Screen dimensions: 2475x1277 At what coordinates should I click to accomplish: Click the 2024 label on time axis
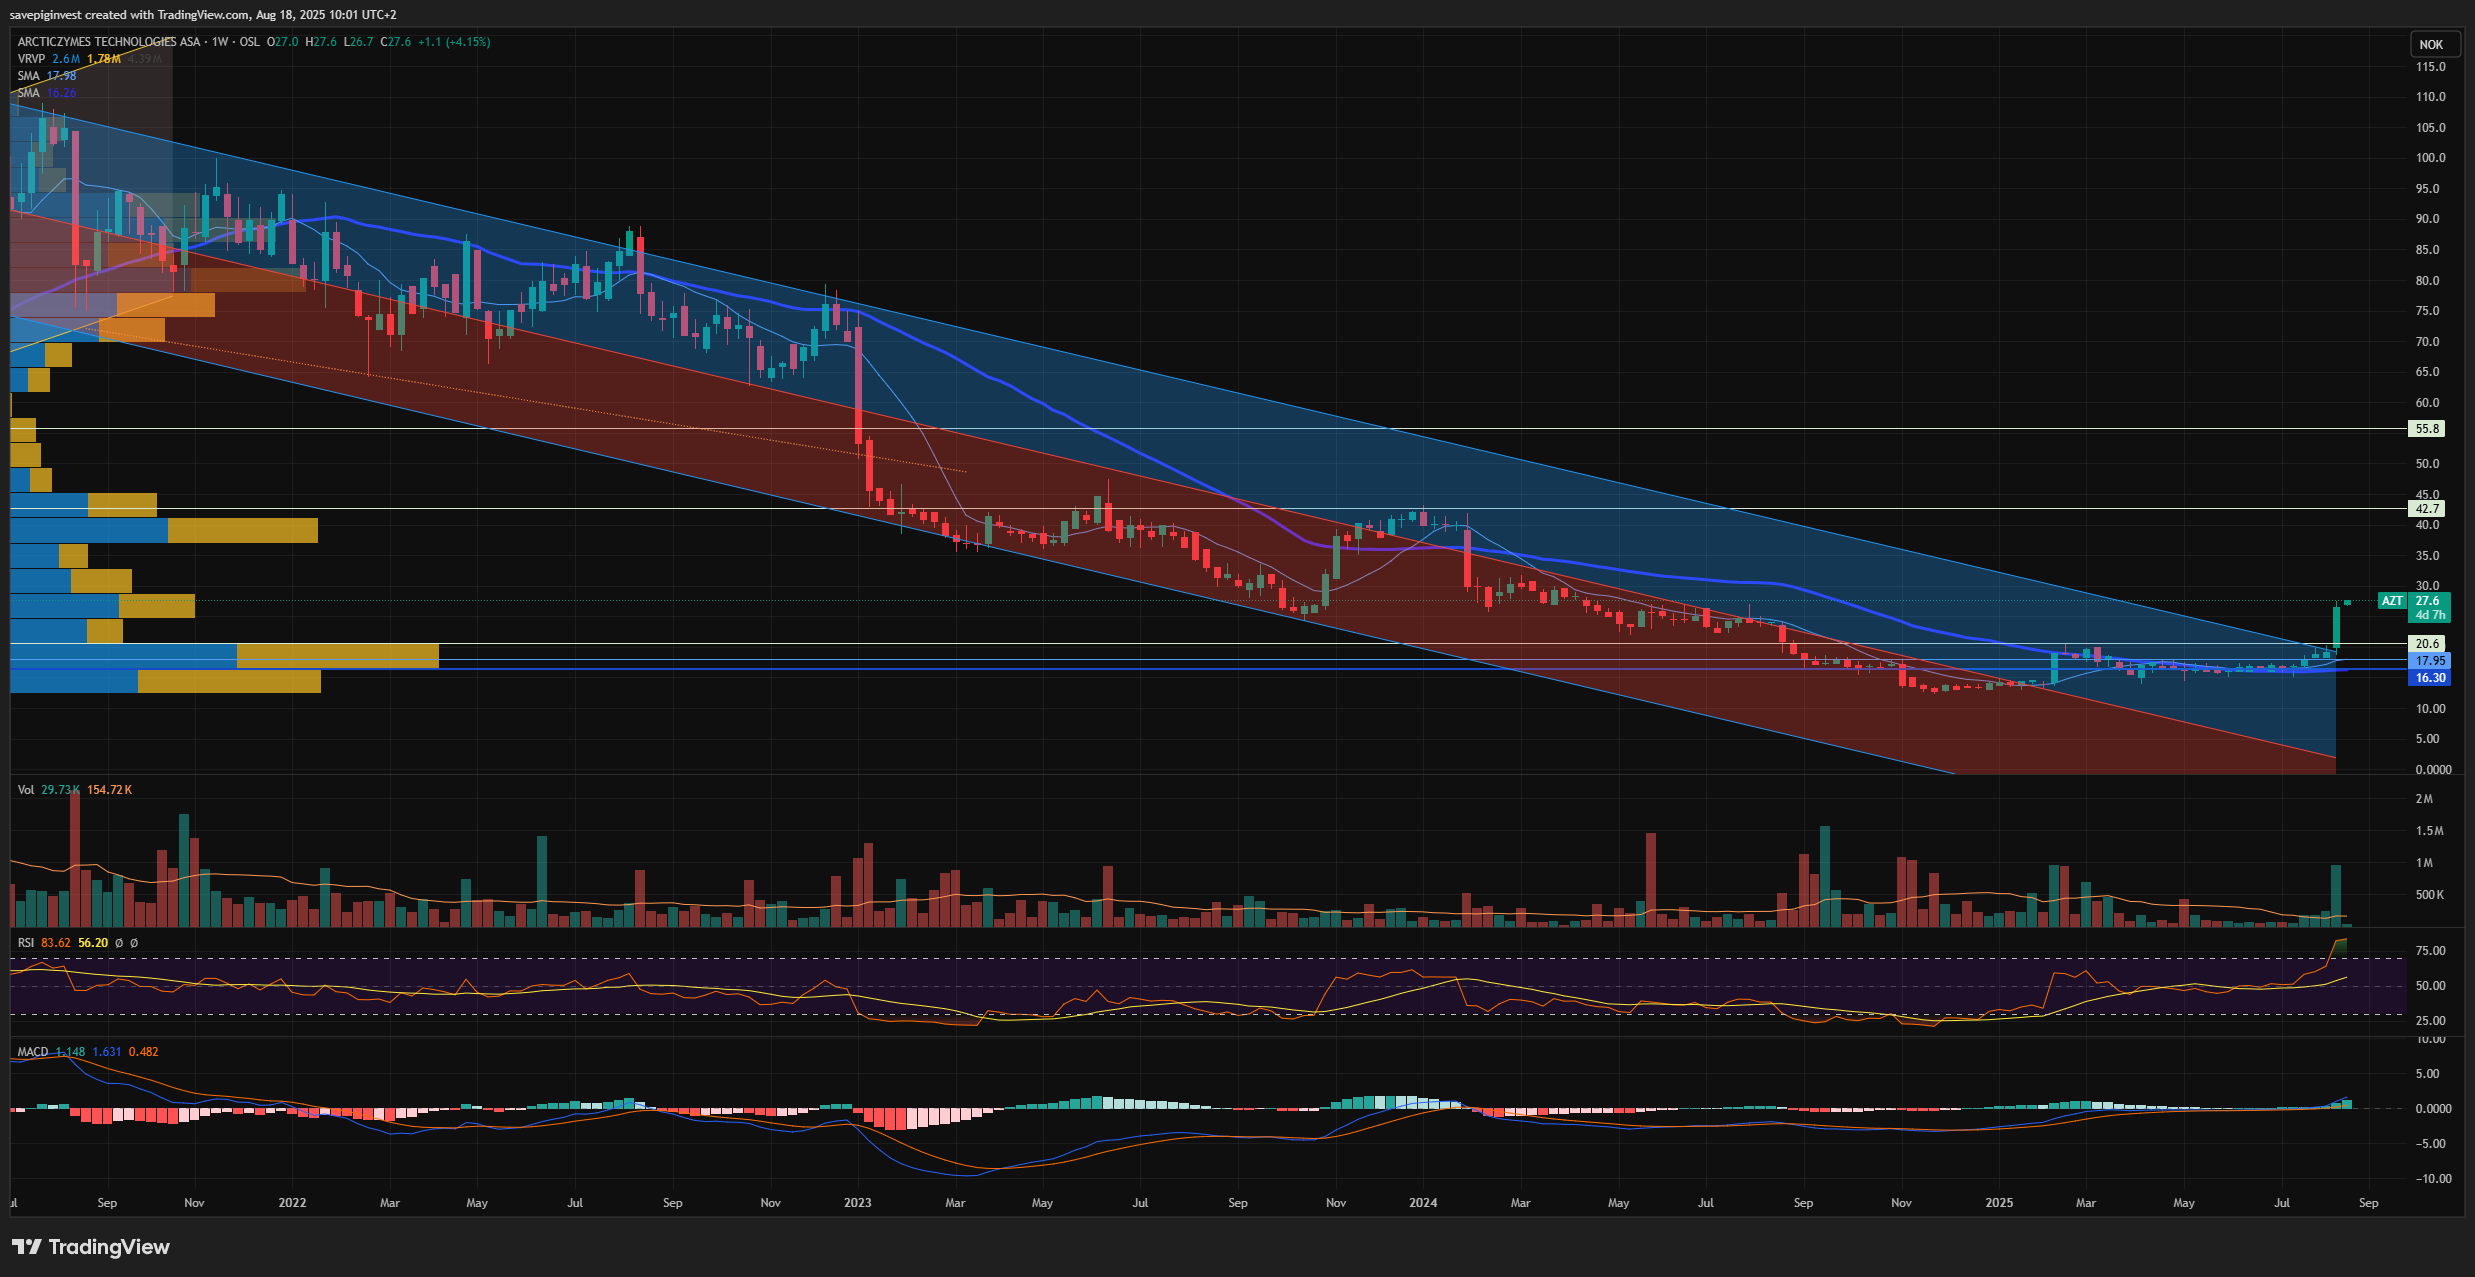click(x=1422, y=1203)
